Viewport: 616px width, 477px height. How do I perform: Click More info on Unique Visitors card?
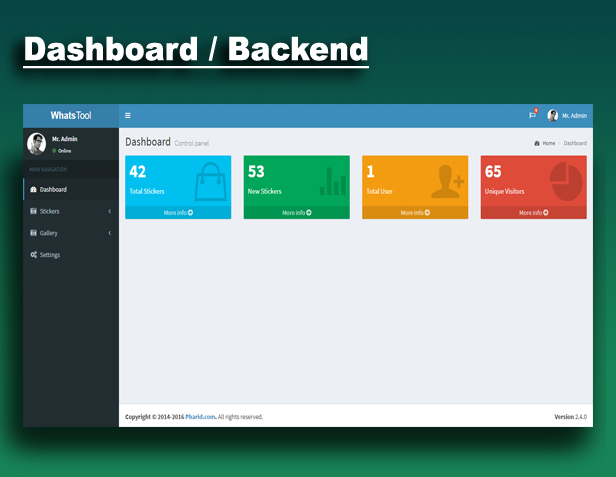(534, 213)
